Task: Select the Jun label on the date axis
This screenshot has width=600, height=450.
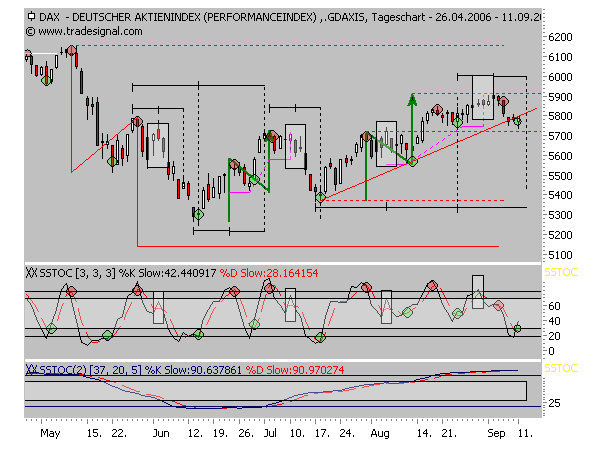Action: [x=161, y=433]
